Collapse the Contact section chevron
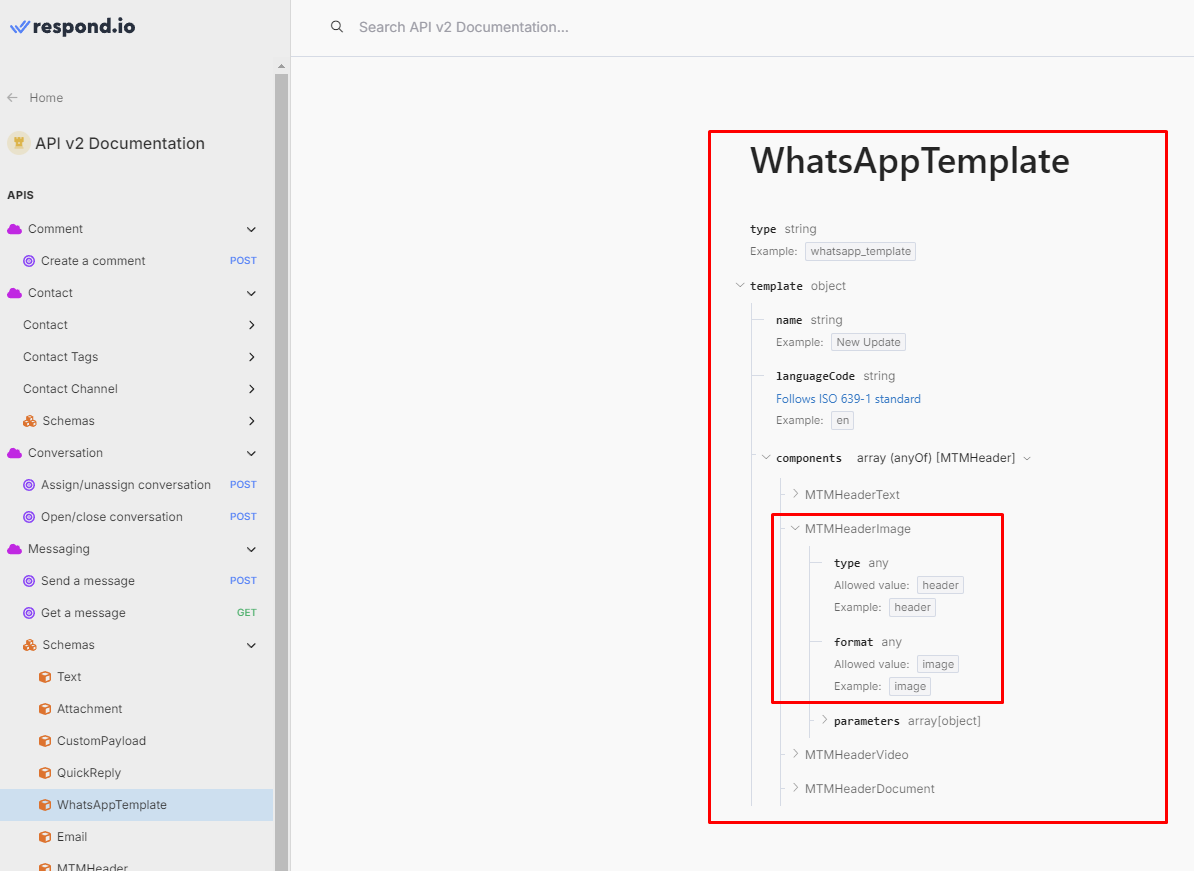Viewport: 1194px width, 871px height. (251, 293)
